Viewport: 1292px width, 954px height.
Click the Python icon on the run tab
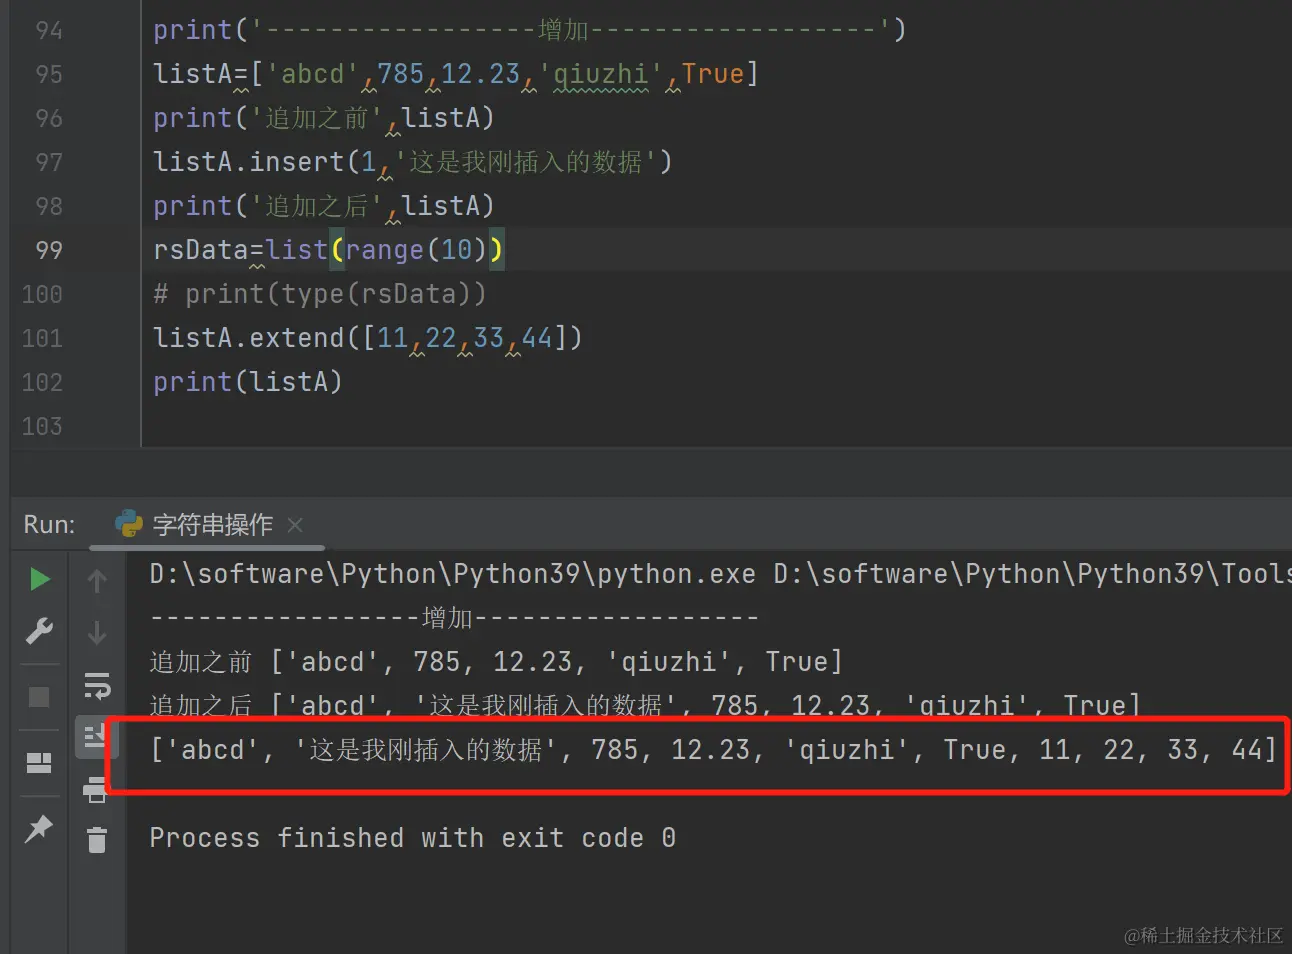(x=129, y=523)
